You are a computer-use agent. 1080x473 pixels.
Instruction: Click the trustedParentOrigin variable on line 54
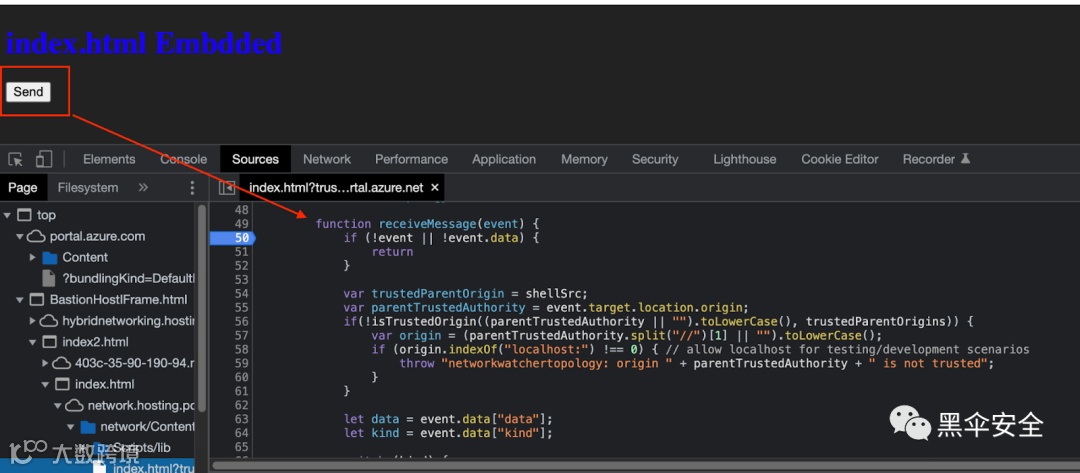coord(436,293)
